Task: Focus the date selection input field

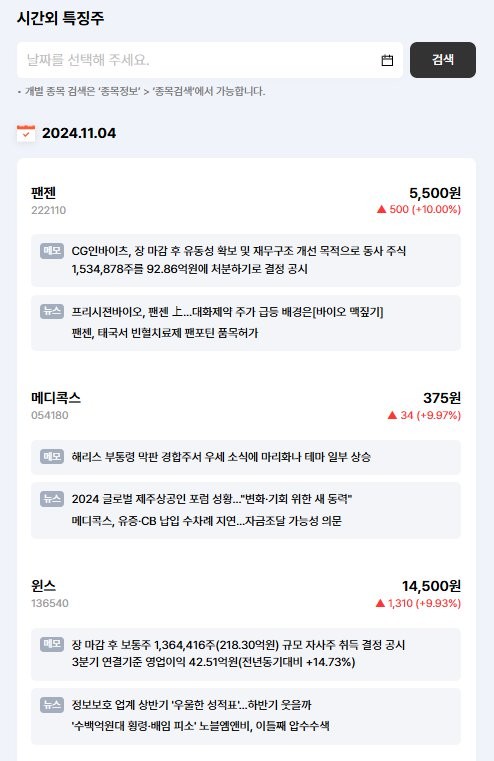Action: pyautogui.click(x=210, y=60)
